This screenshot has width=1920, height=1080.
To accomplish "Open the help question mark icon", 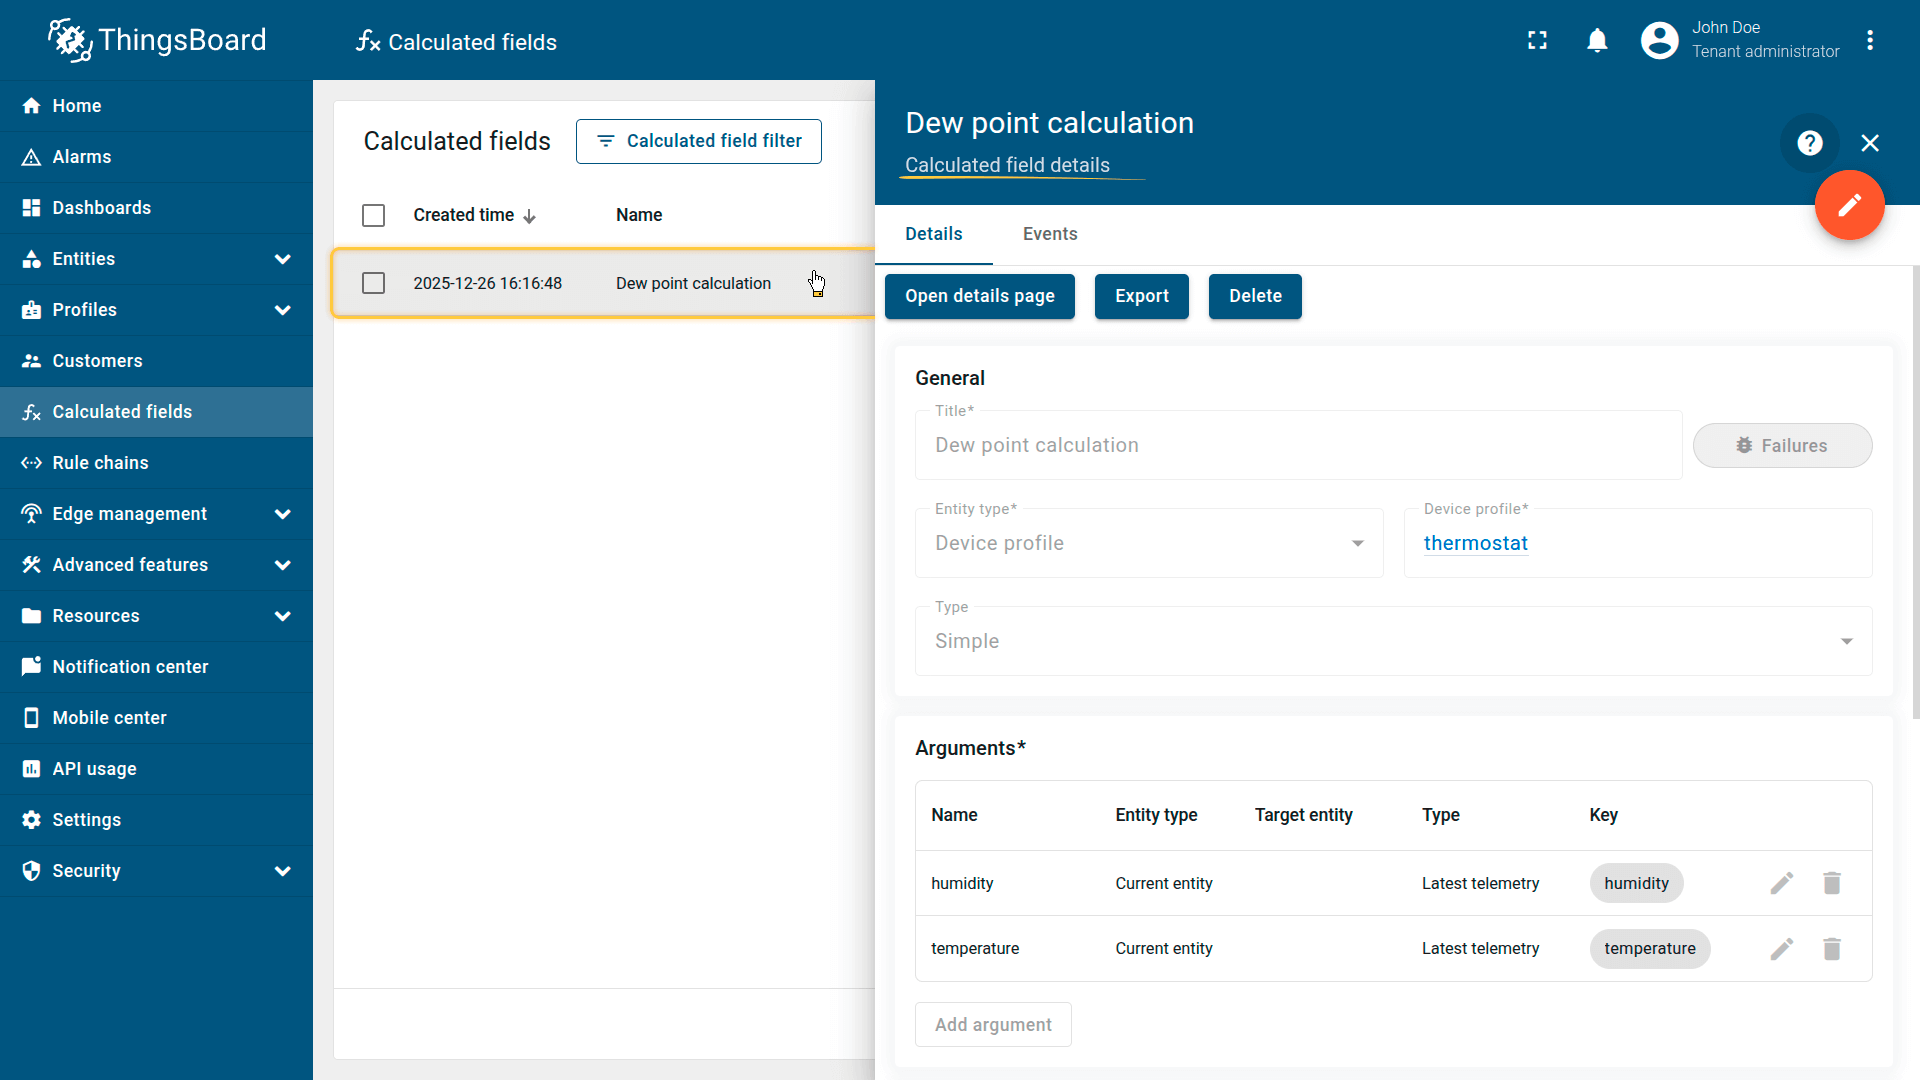I will pyautogui.click(x=1809, y=143).
